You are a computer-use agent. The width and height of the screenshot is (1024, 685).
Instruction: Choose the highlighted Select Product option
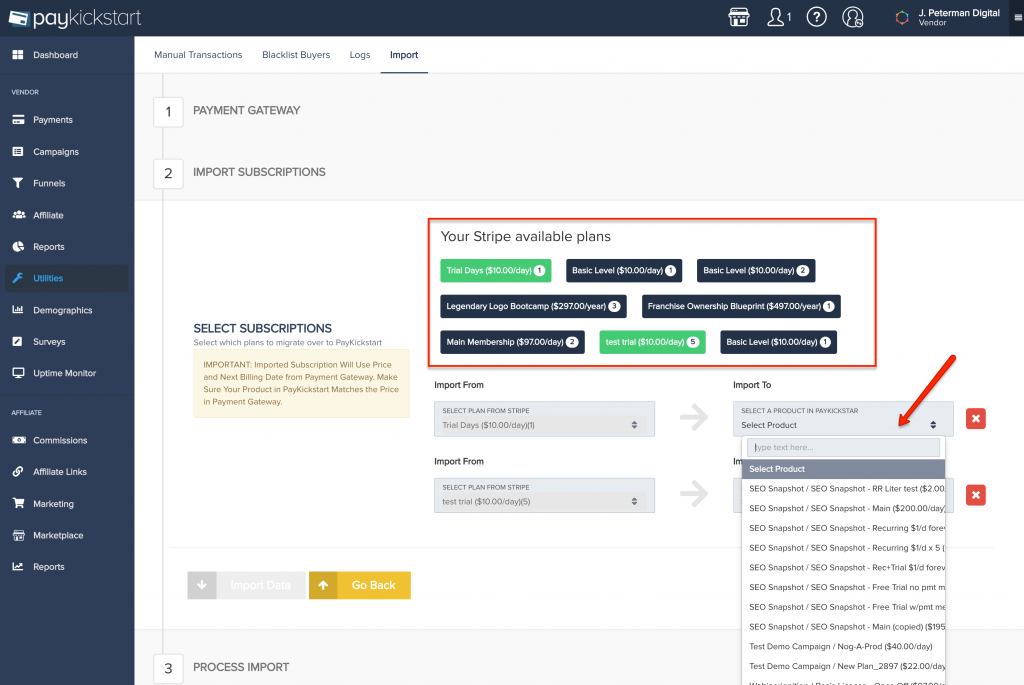(843, 469)
